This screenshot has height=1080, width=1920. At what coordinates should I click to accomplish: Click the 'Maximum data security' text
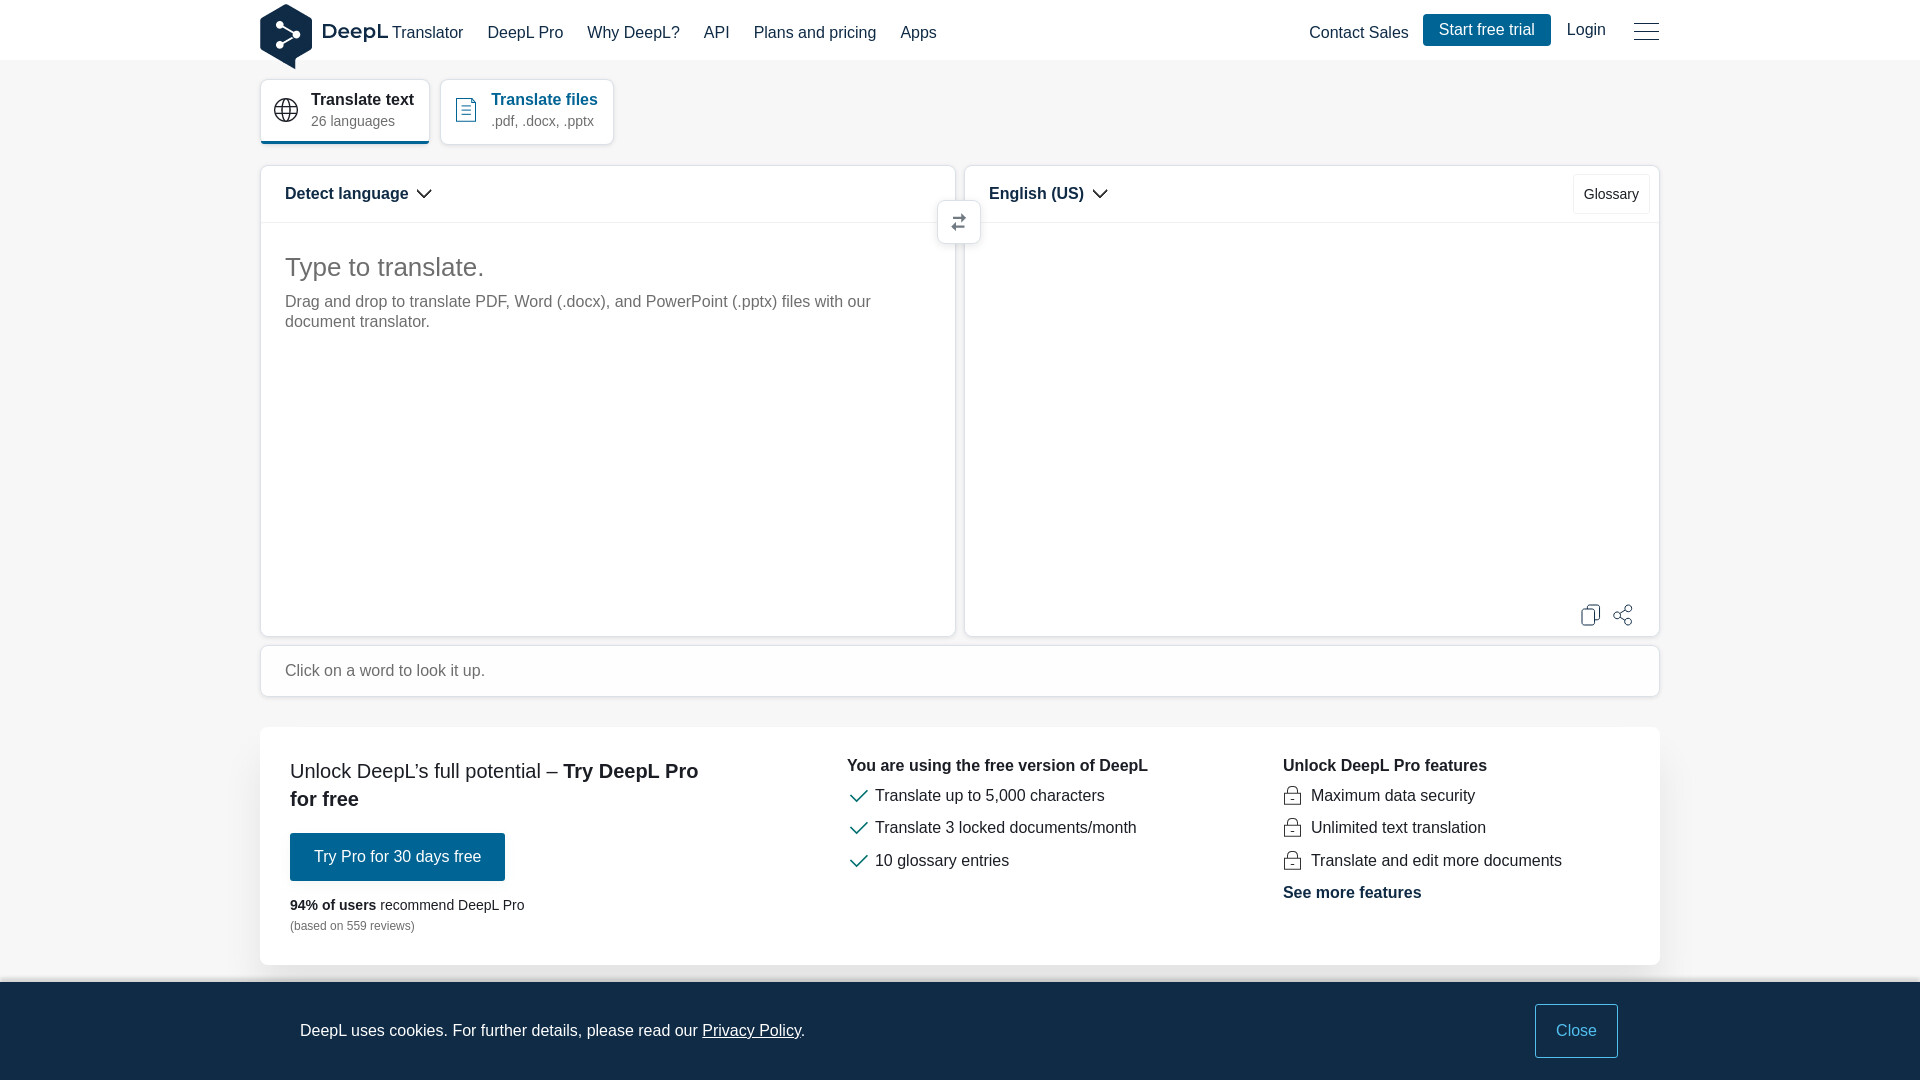point(1392,796)
